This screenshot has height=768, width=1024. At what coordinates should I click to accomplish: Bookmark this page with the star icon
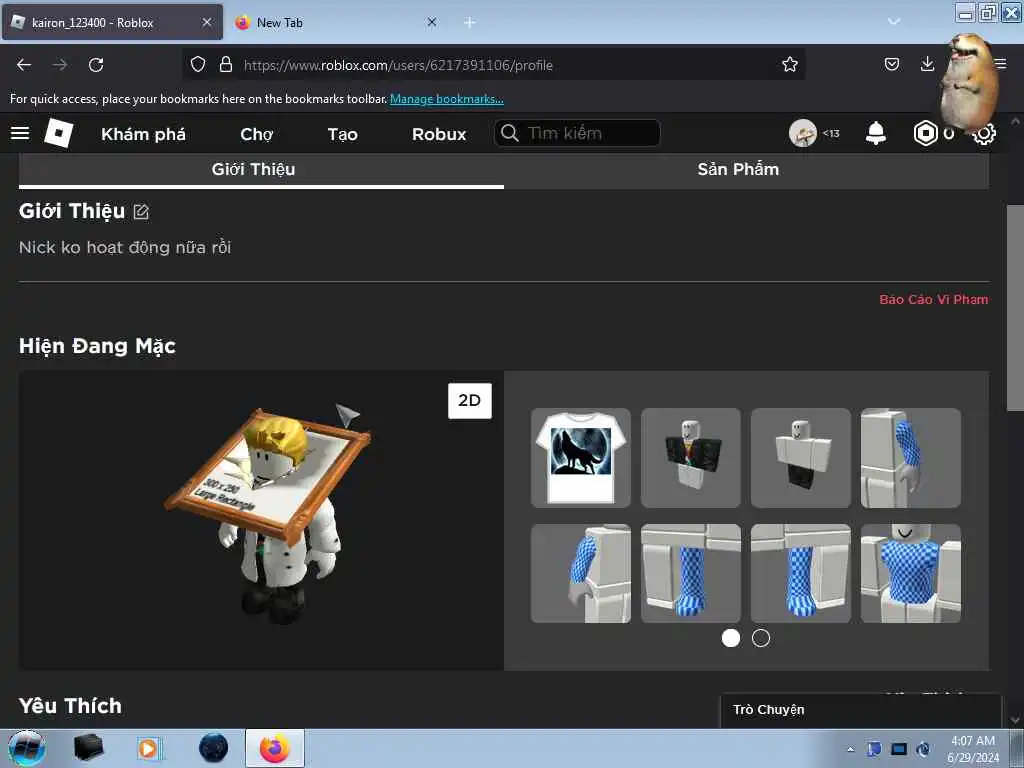click(790, 64)
